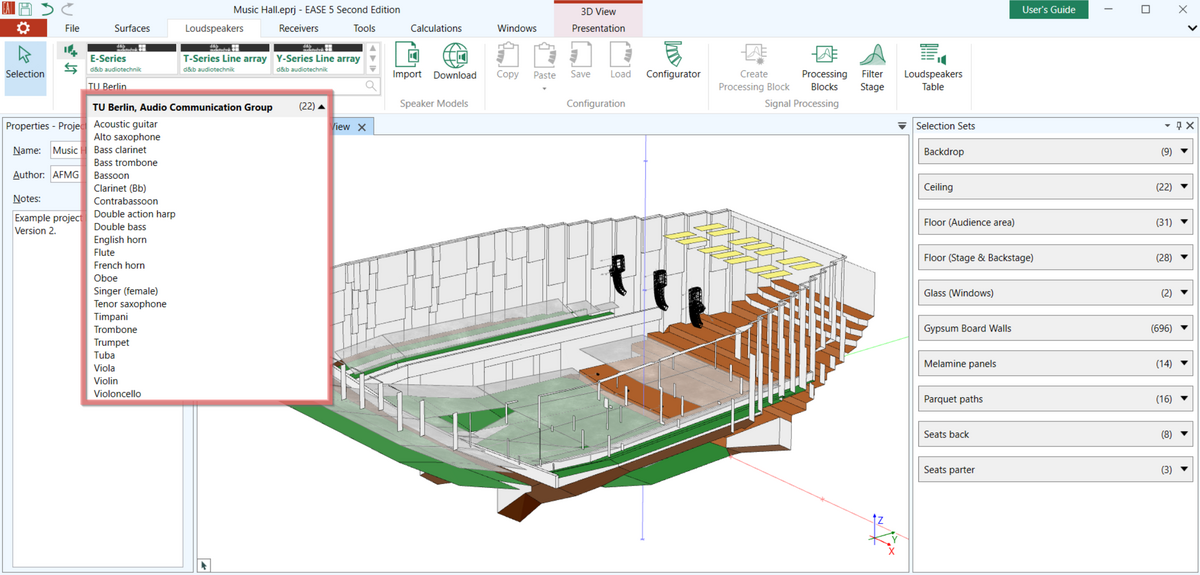
Task: Open the loudspeaker Configurator
Action: 673,61
